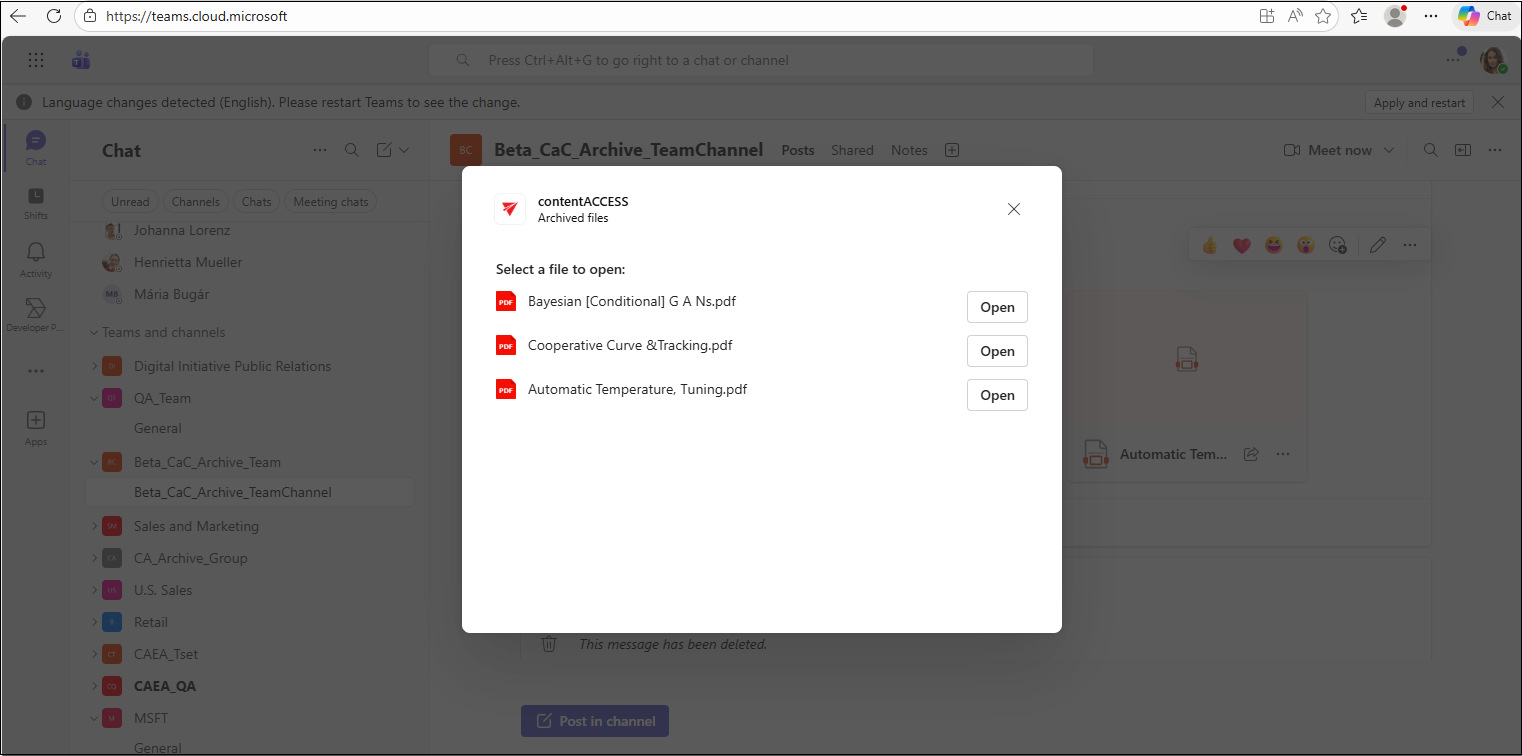Open the Cooperative Curve &Tracking.pdf file
The image size is (1522, 756).
[996, 351]
